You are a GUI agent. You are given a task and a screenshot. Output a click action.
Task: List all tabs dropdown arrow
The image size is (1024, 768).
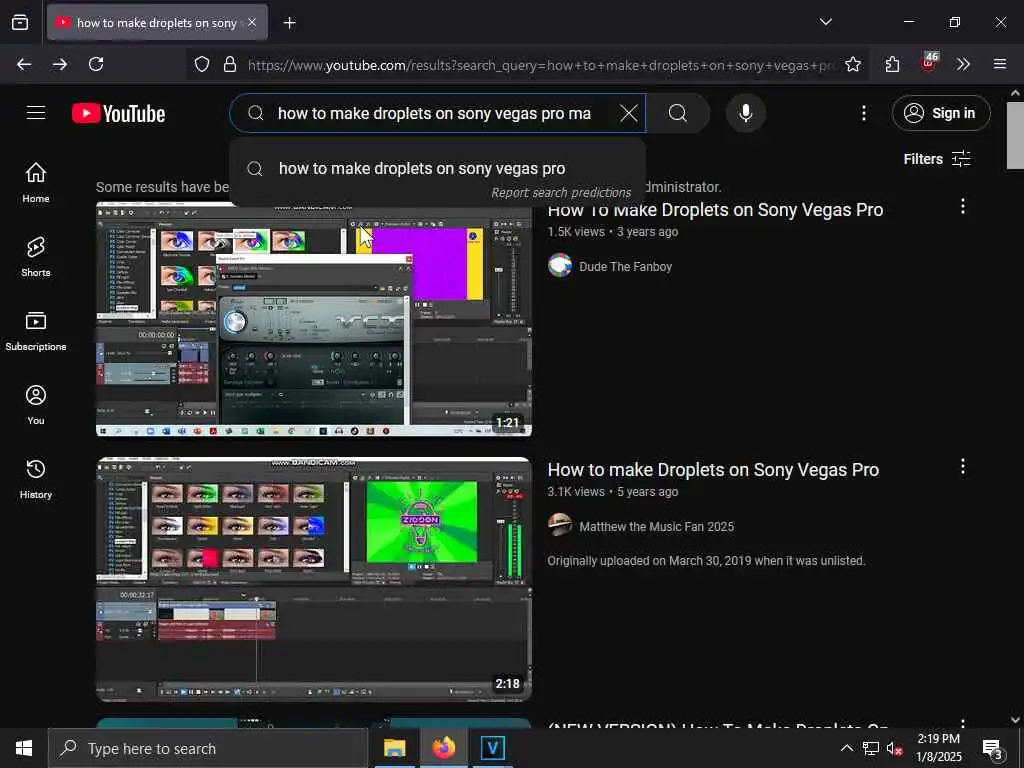click(x=826, y=22)
